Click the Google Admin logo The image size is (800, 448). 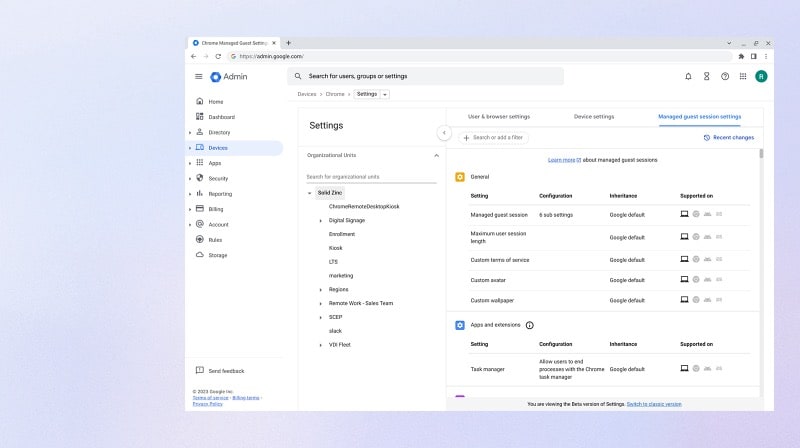pyautogui.click(x=229, y=77)
